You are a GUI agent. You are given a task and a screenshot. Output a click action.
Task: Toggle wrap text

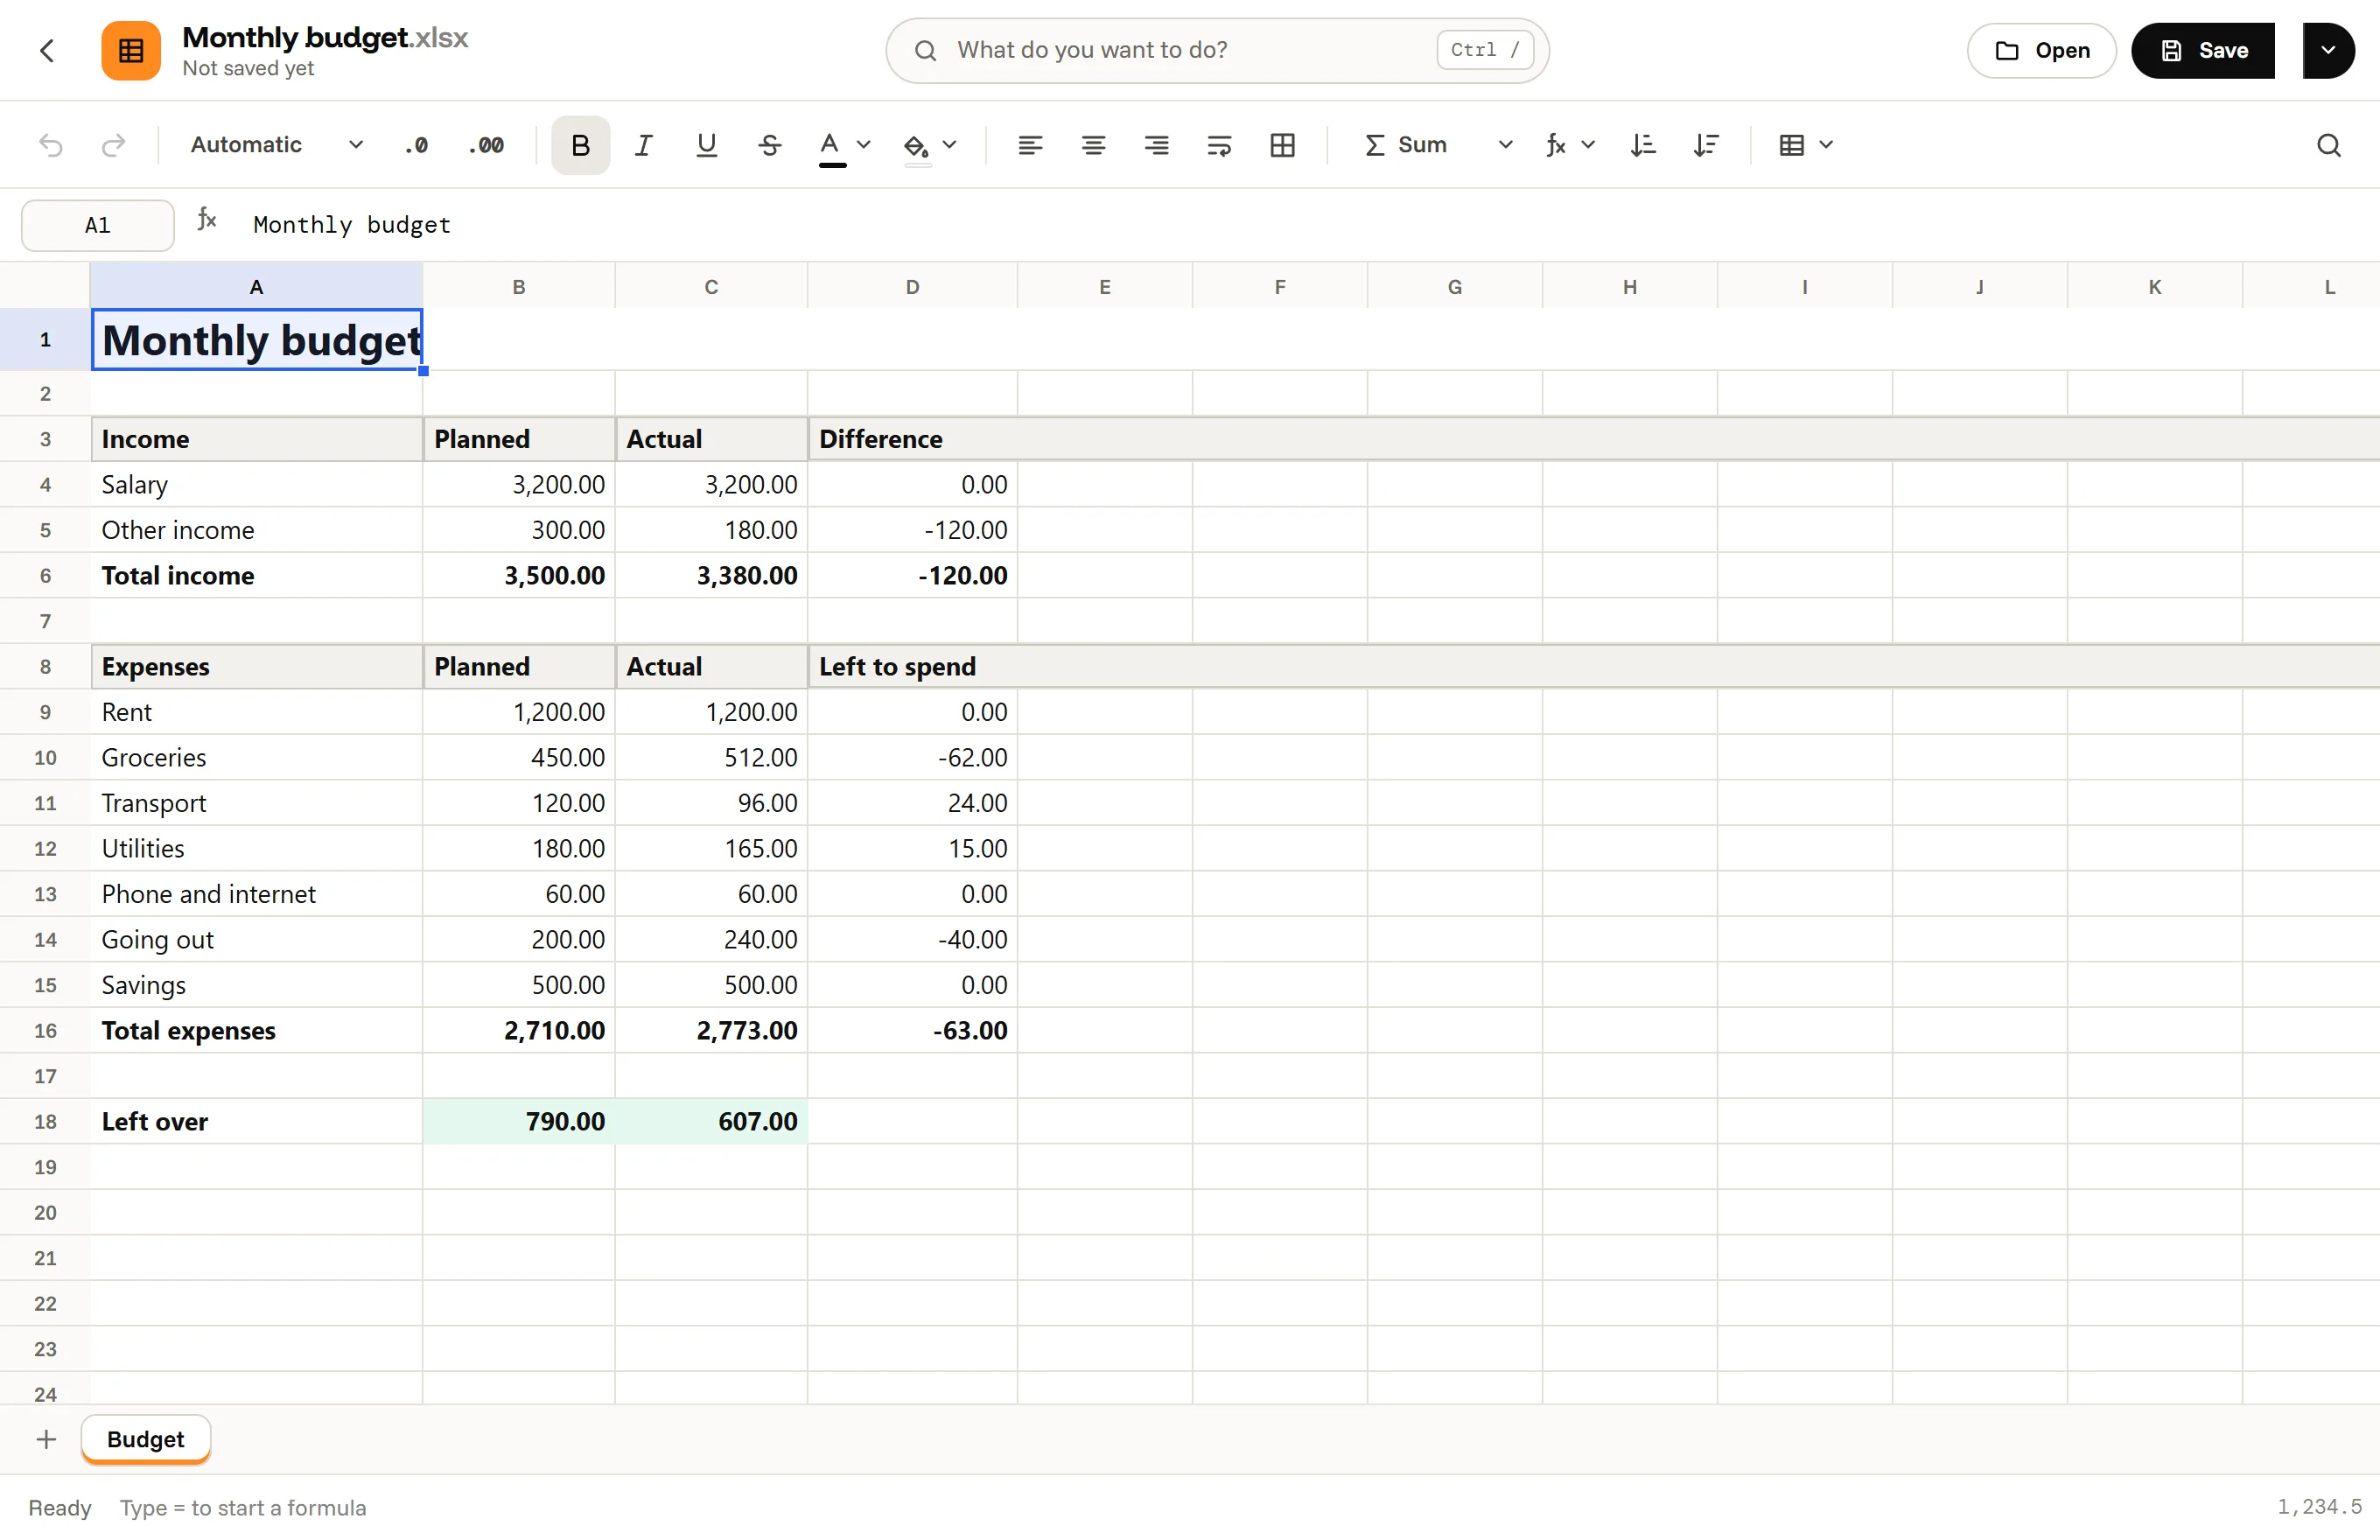point(1219,145)
